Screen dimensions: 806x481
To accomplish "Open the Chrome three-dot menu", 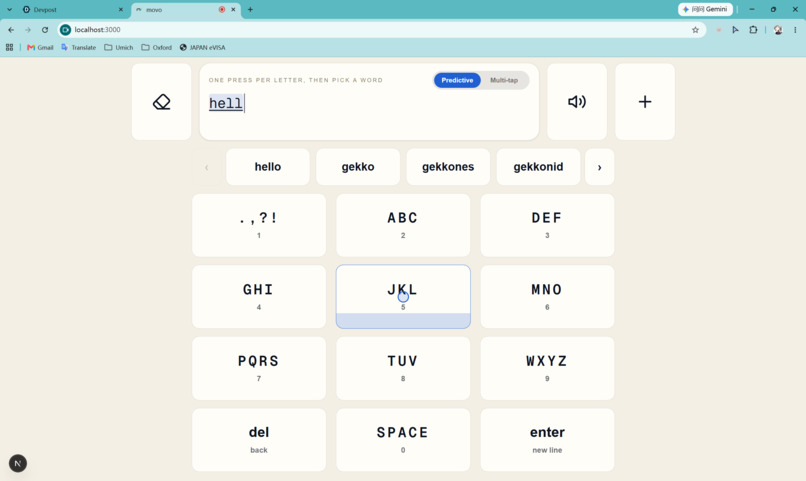I will 795,30.
